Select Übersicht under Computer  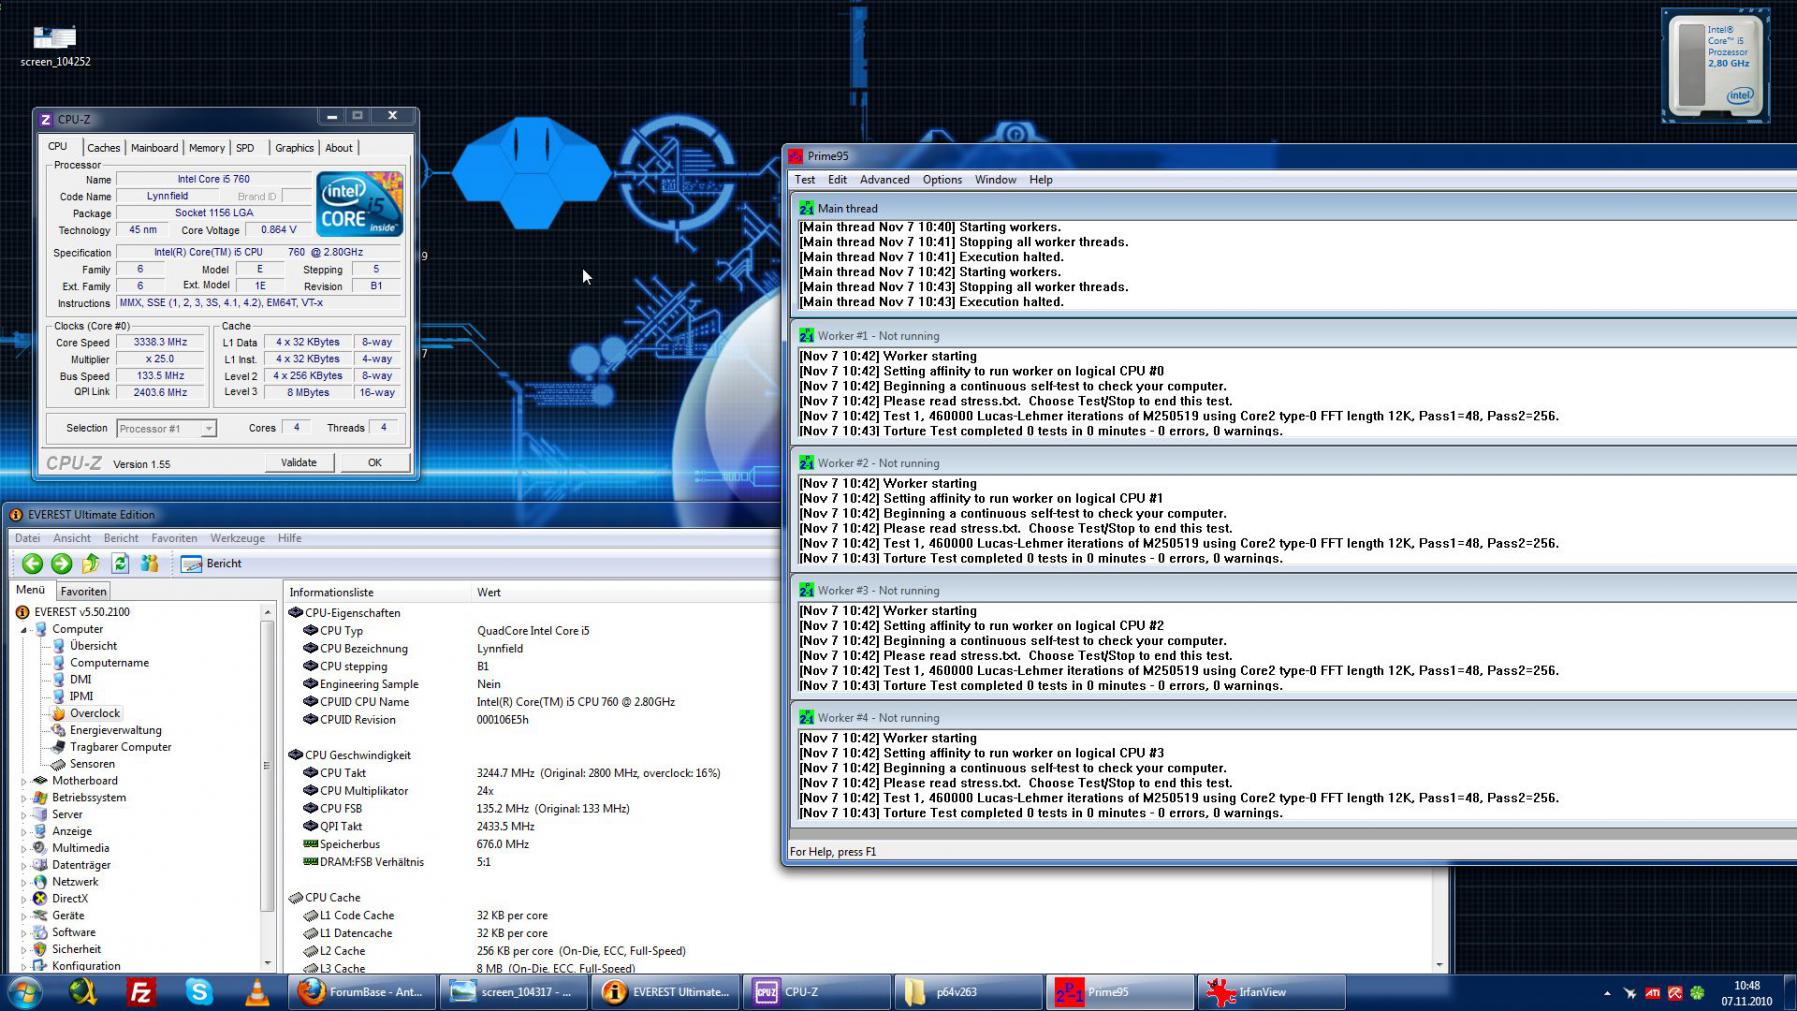pos(93,646)
